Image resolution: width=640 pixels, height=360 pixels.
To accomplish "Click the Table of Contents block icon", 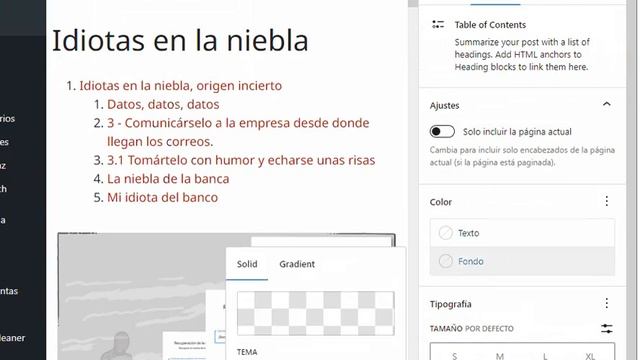I will coord(438,25).
